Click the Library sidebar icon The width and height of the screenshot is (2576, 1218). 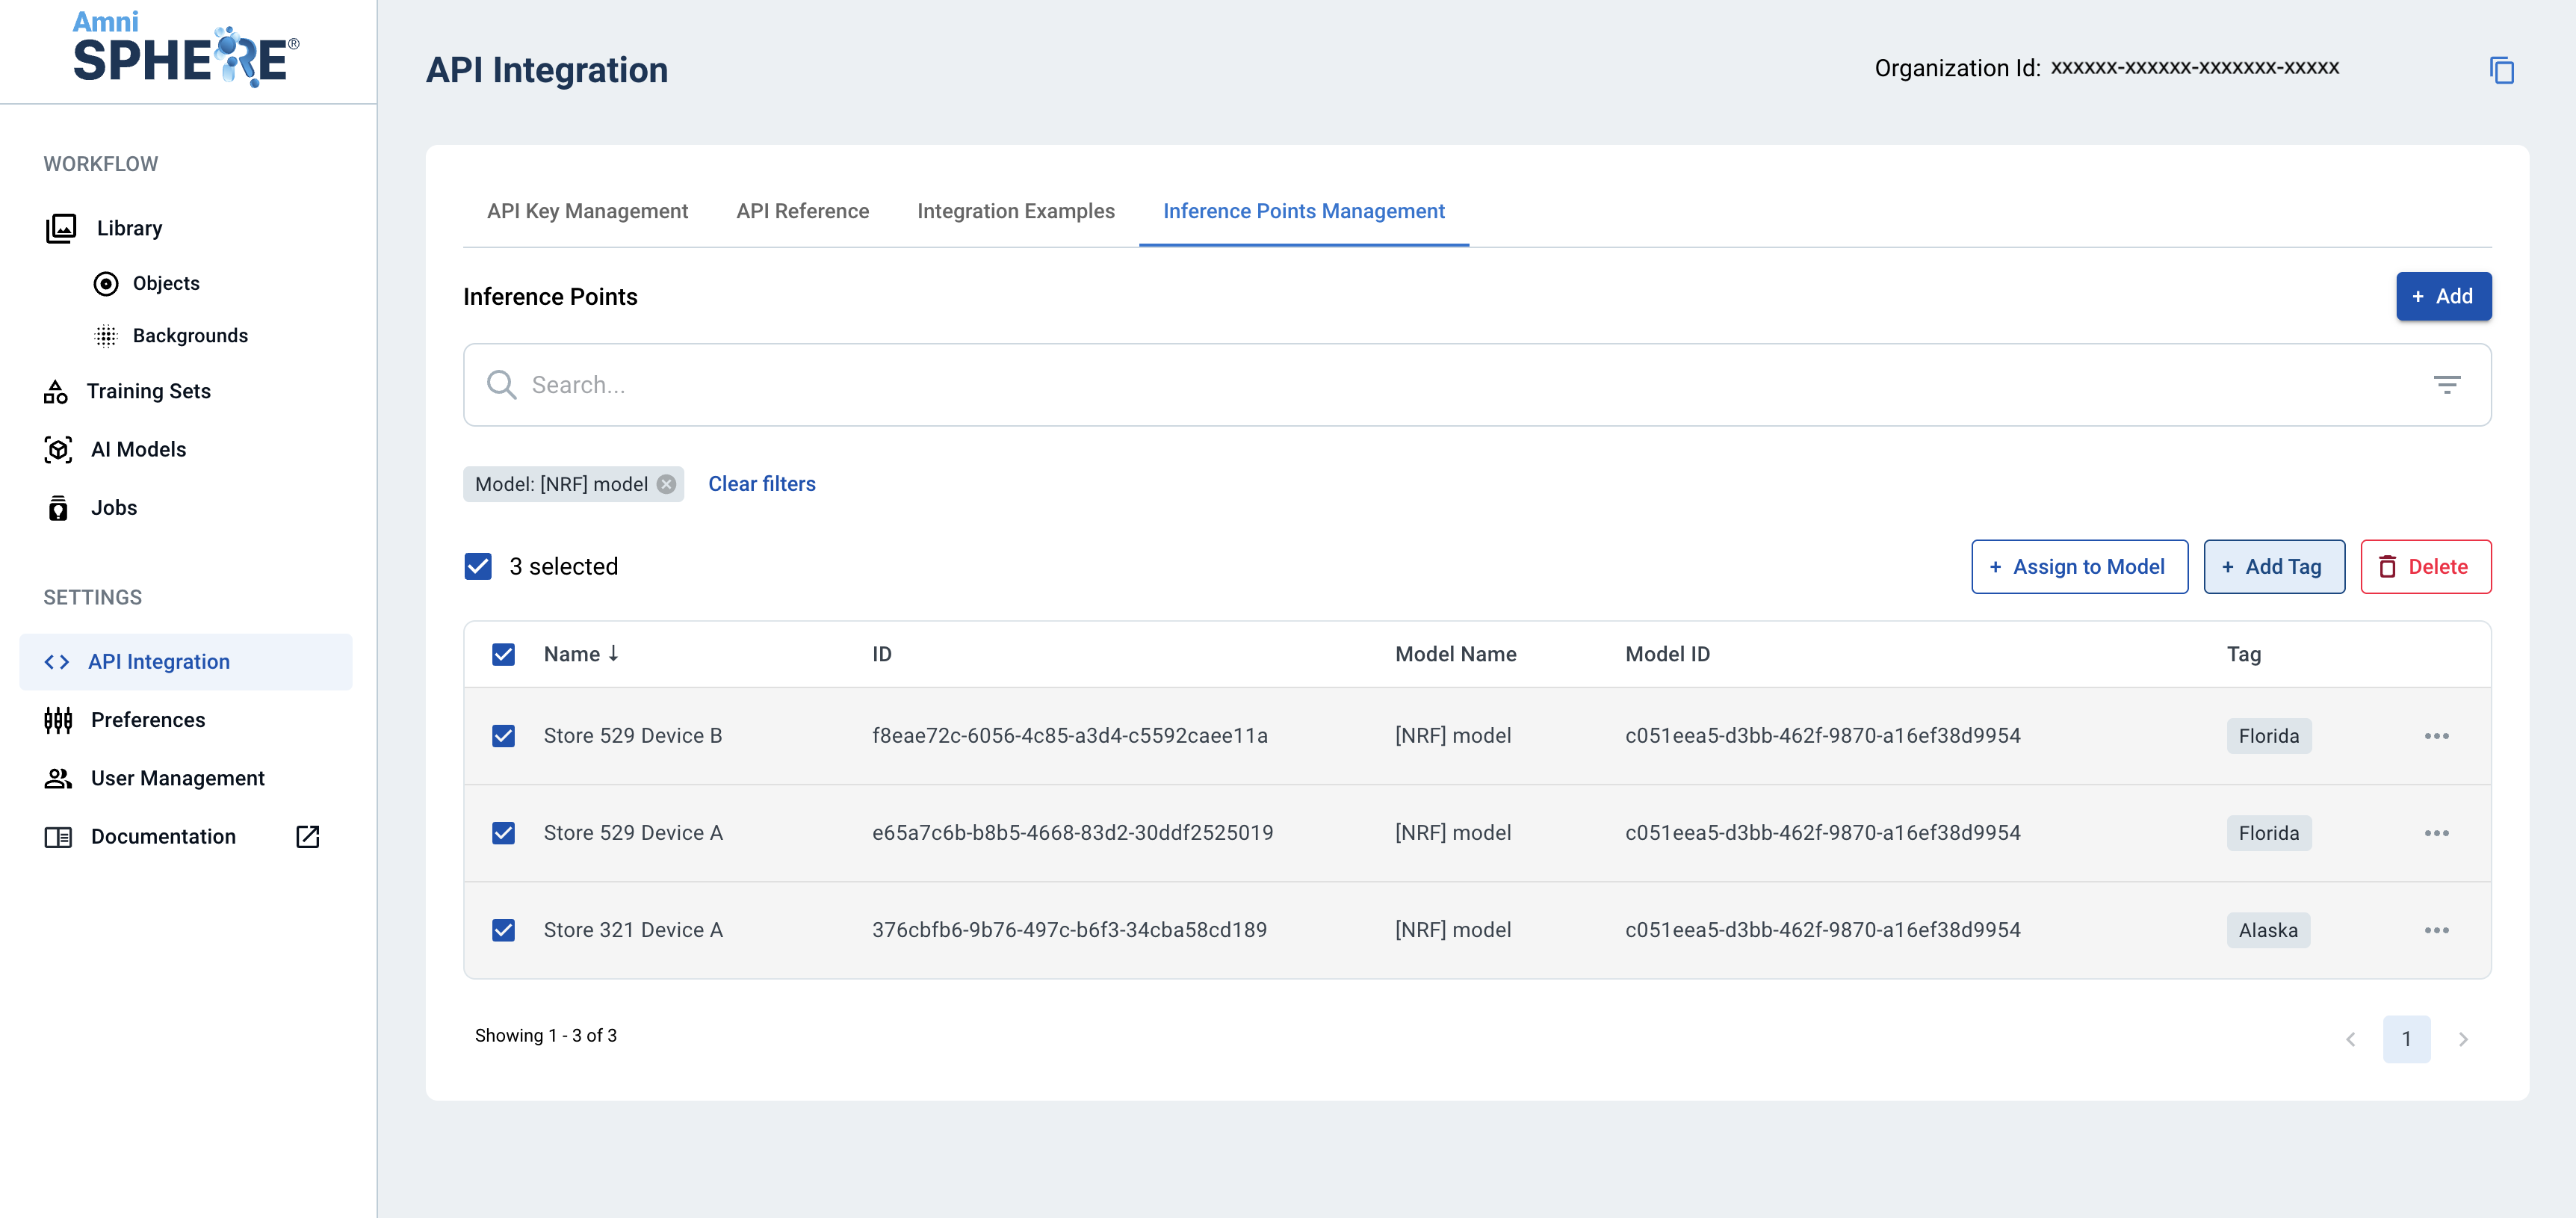(61, 228)
